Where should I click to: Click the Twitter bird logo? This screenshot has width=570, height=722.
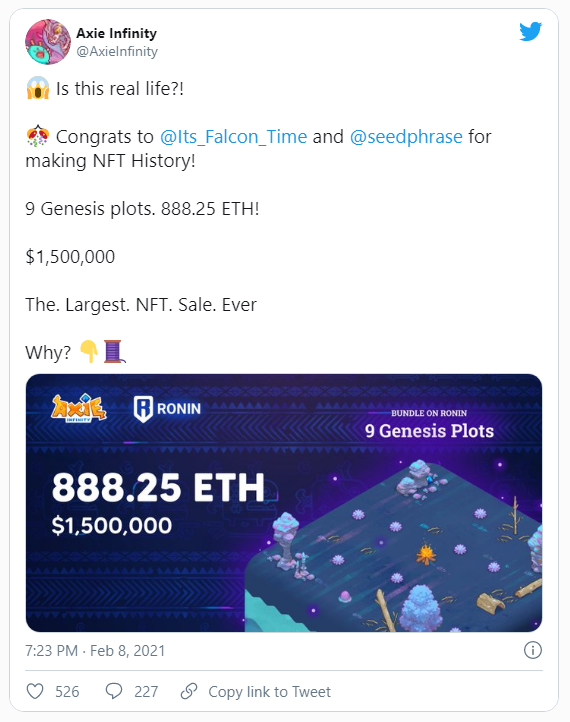pyautogui.click(x=530, y=31)
